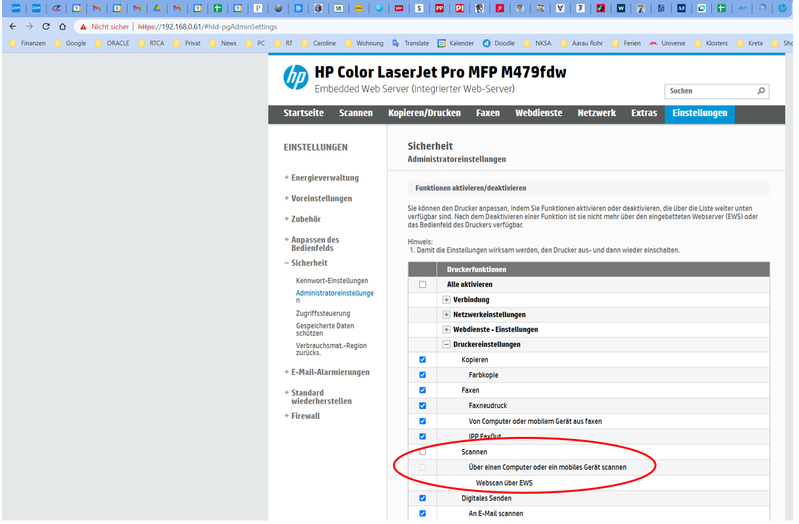Image resolution: width=799 pixels, height=524 pixels.
Task: Open the Administratoreinstellungen sidebar link
Action: pos(335,296)
